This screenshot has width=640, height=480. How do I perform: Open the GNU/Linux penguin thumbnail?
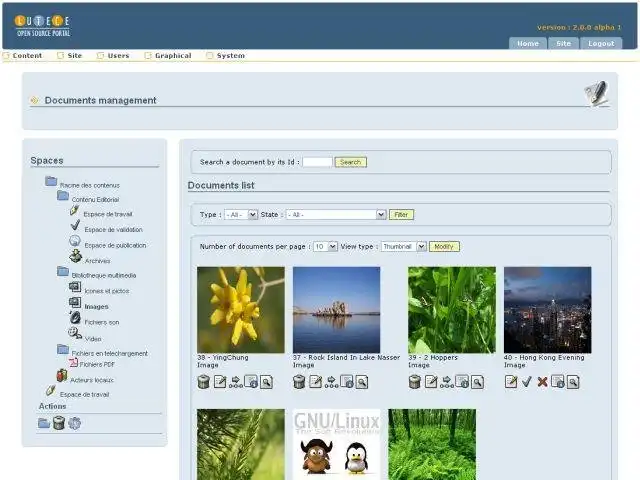point(336,444)
